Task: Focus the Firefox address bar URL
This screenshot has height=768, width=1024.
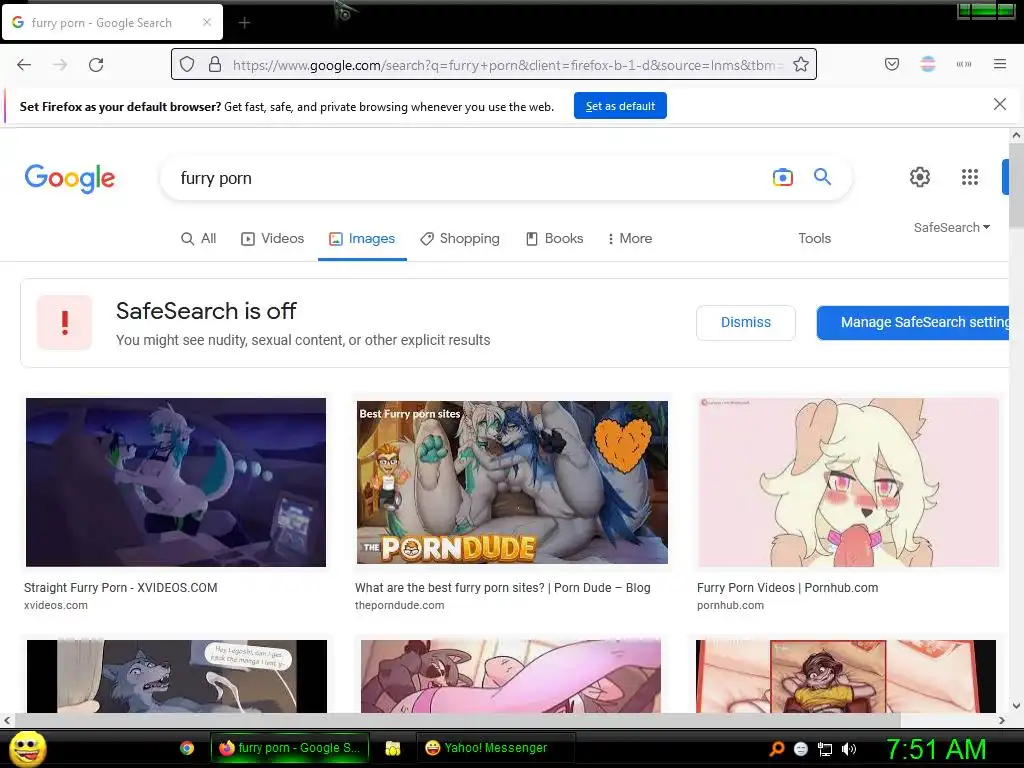Action: pyautogui.click(x=507, y=65)
